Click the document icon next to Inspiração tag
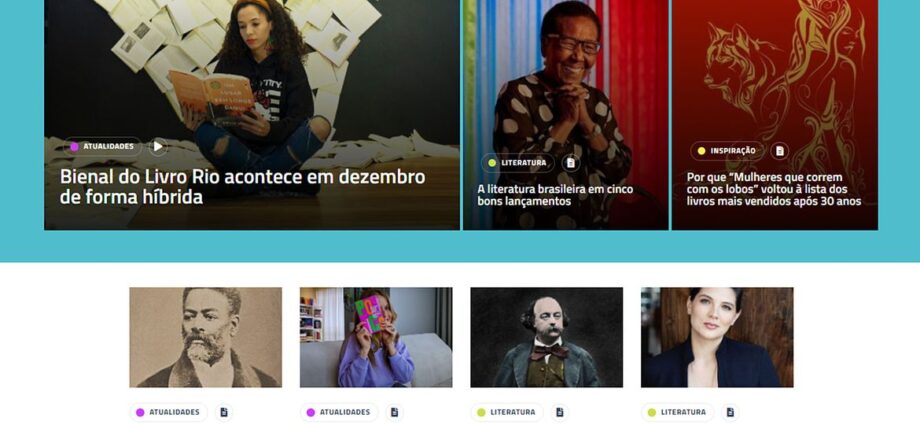The height and width of the screenshot is (425, 920). [779, 151]
